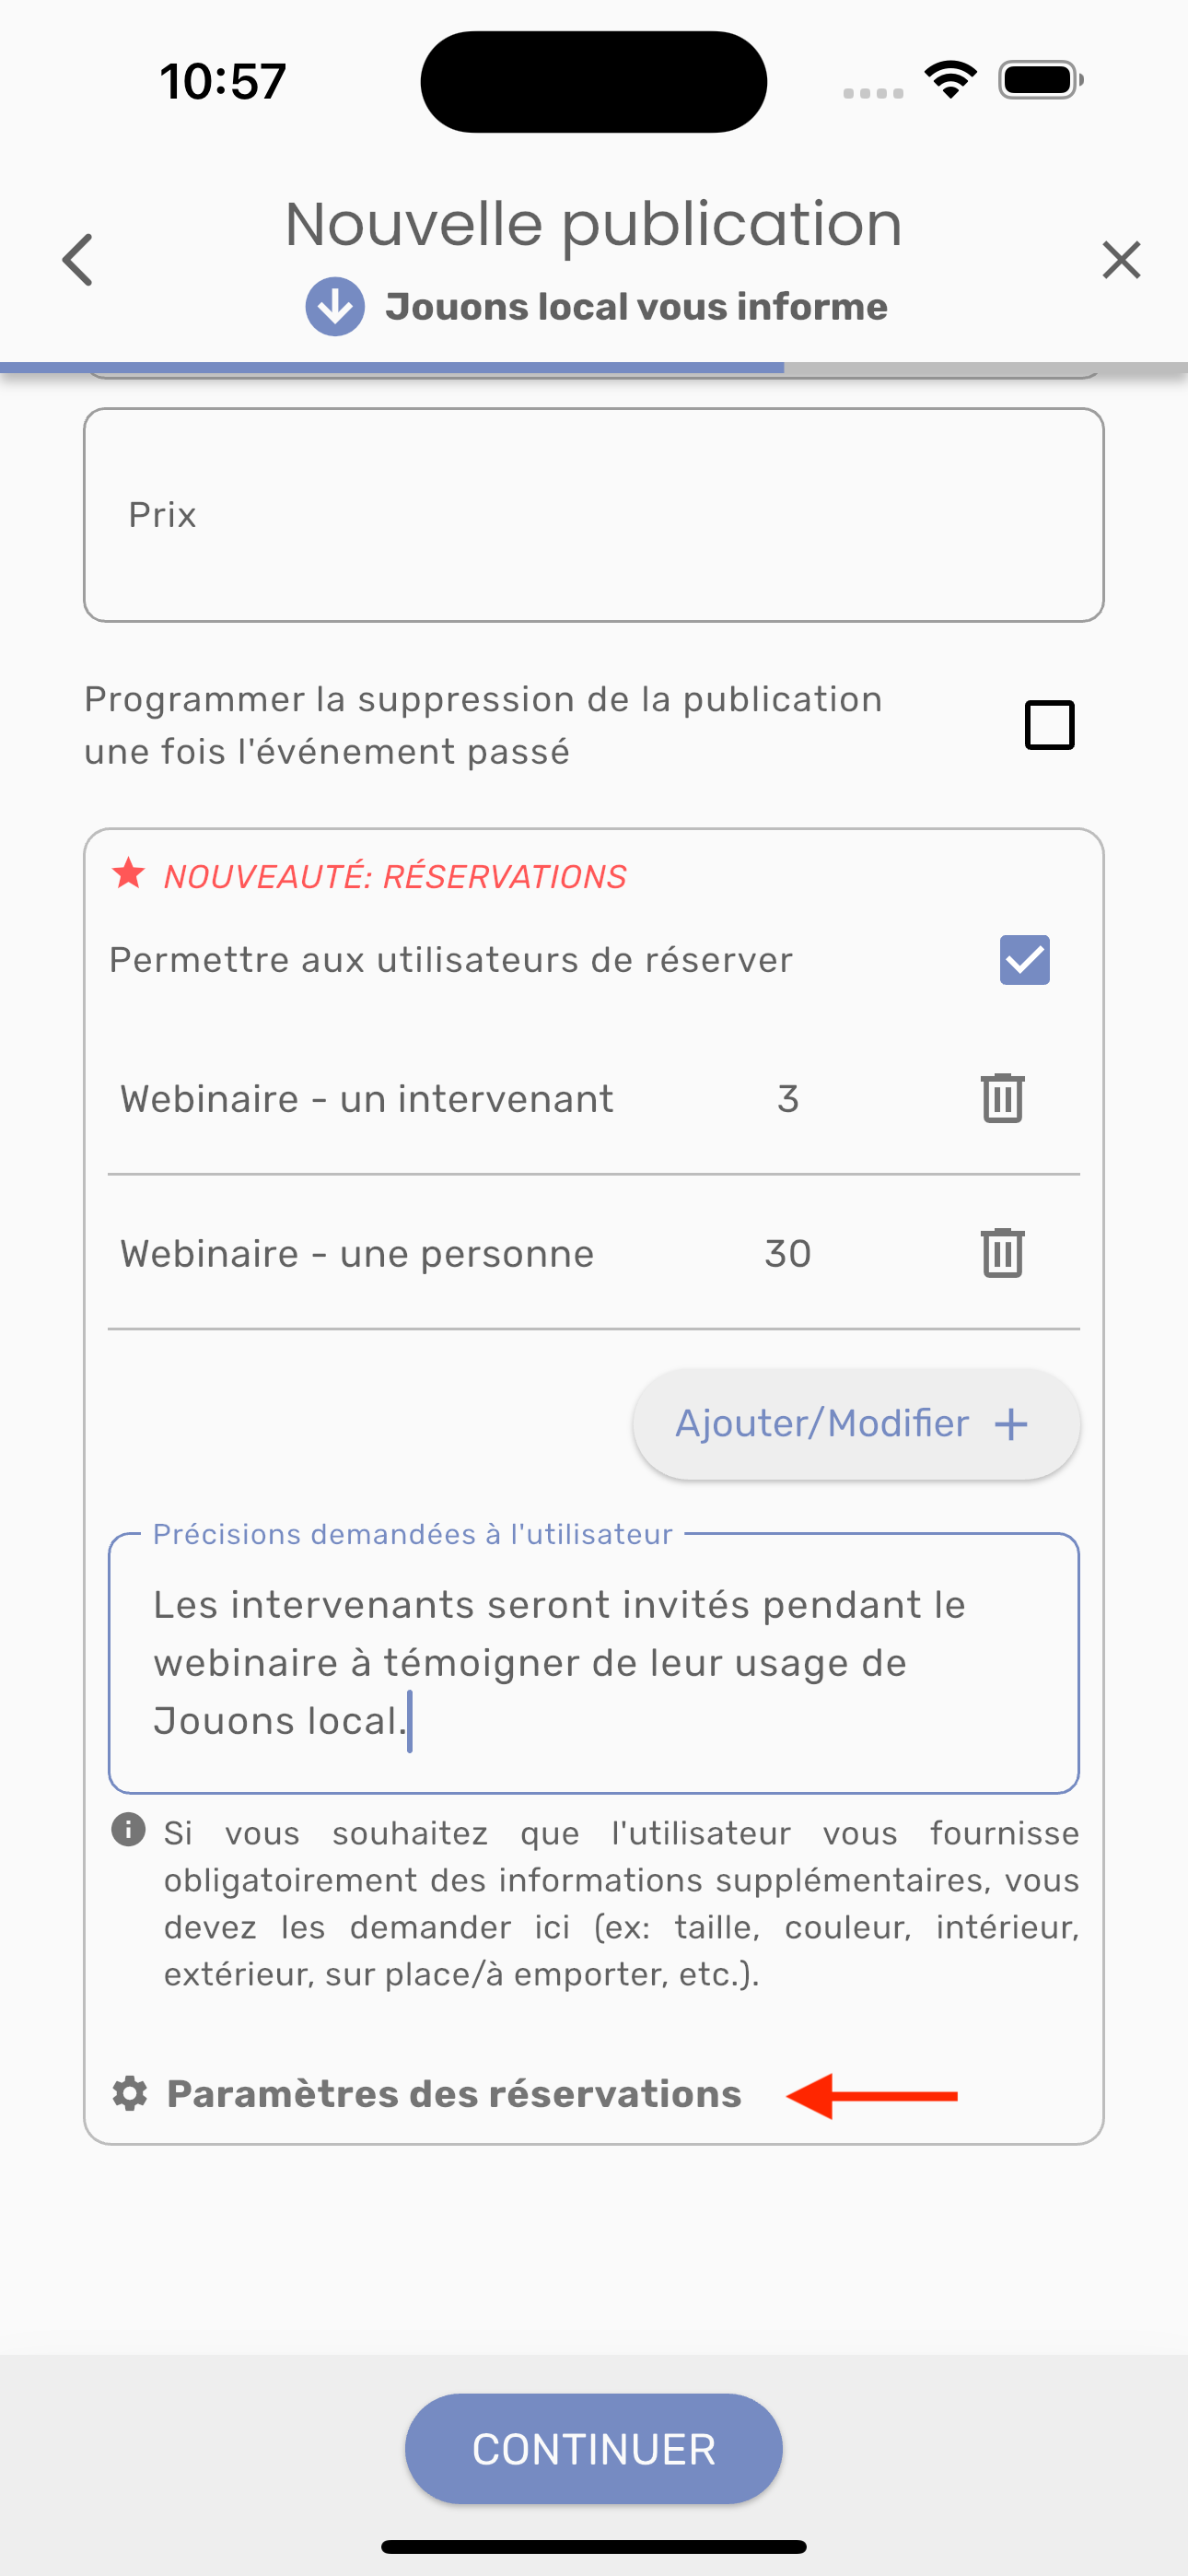Click the gear icon for reservation settings
The image size is (1188, 2576).
click(x=130, y=2094)
